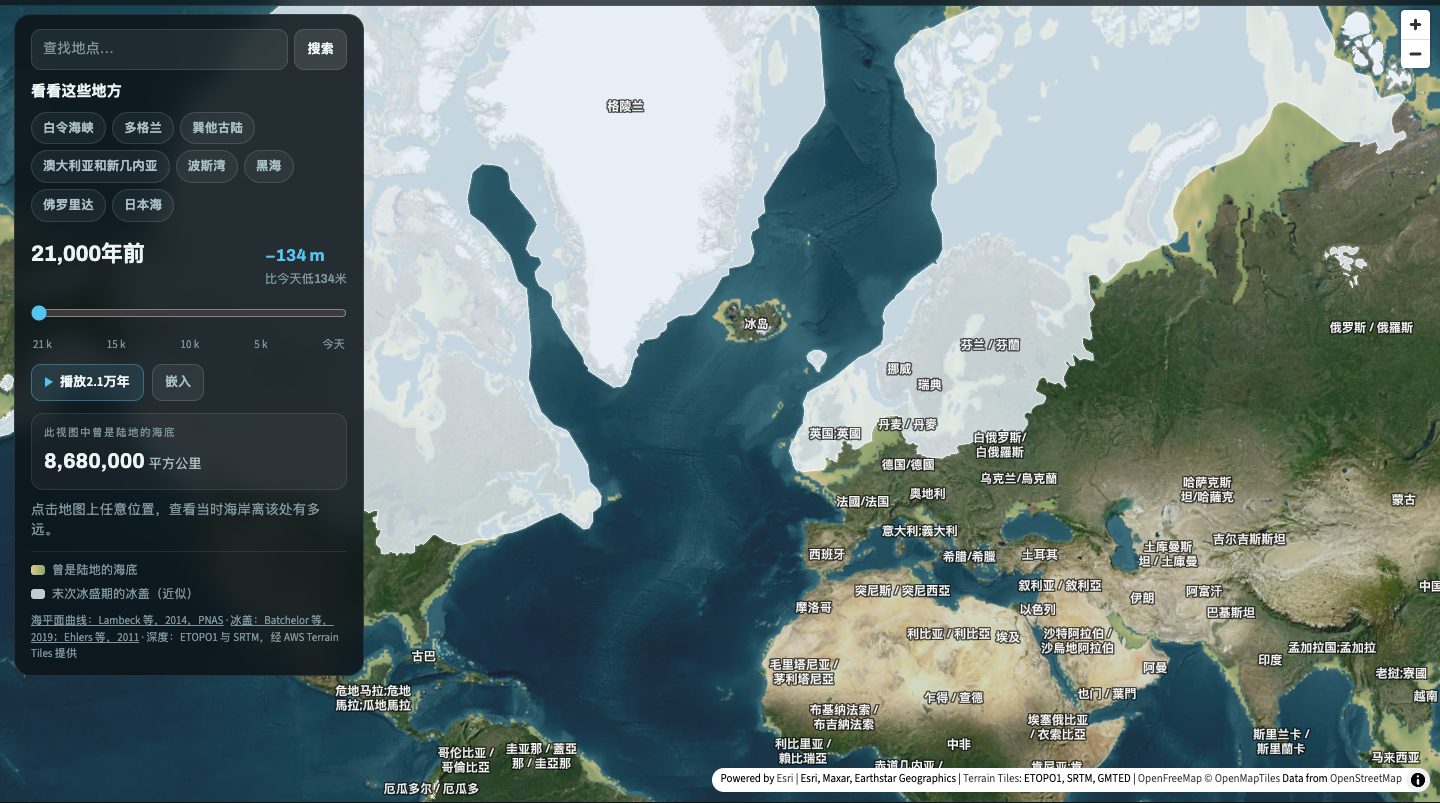
Task: Click the 印度 map label
Action: click(1270, 661)
